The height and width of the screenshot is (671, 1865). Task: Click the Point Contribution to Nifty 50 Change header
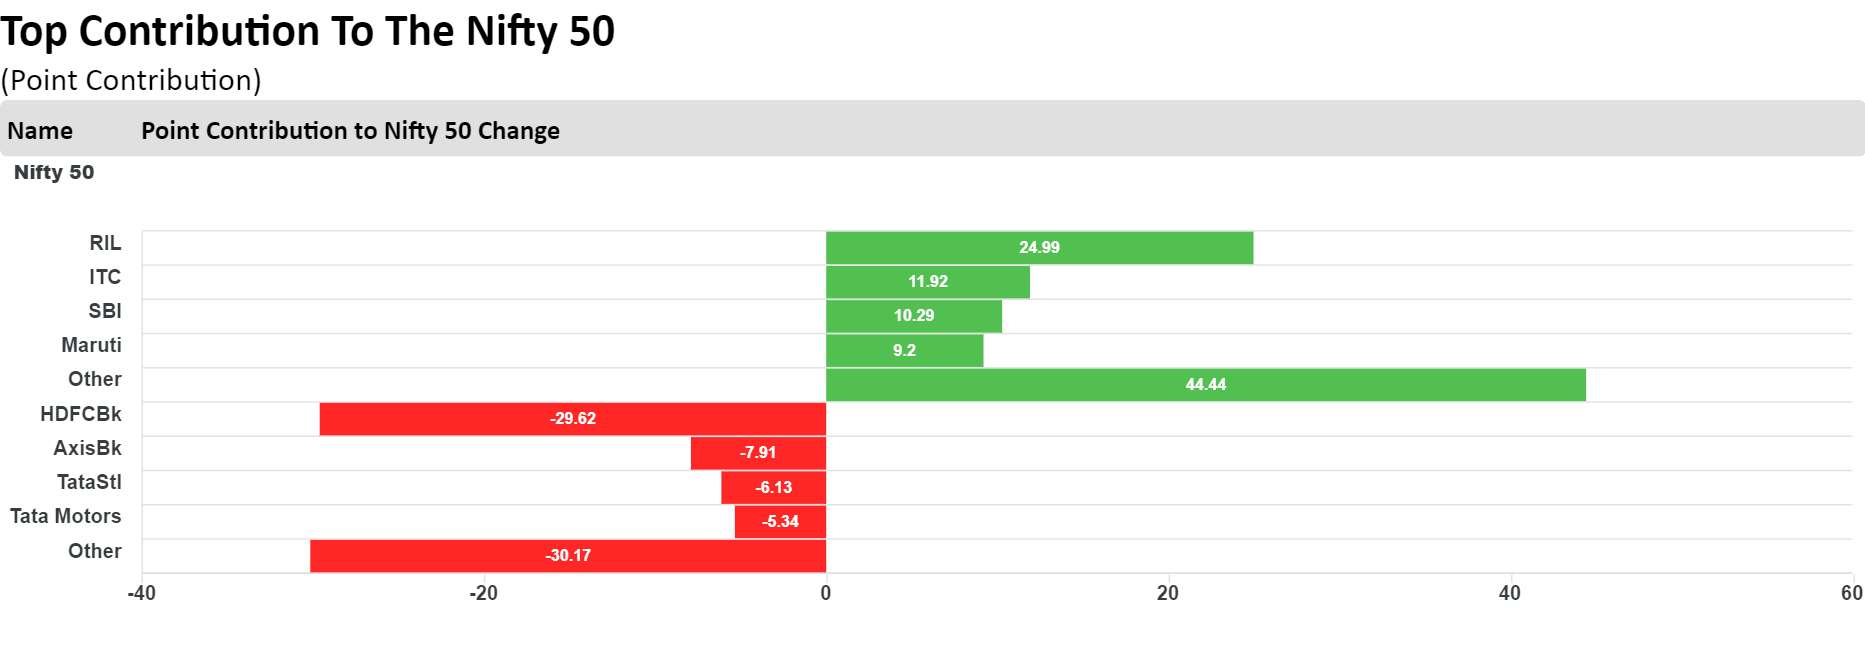(x=350, y=131)
